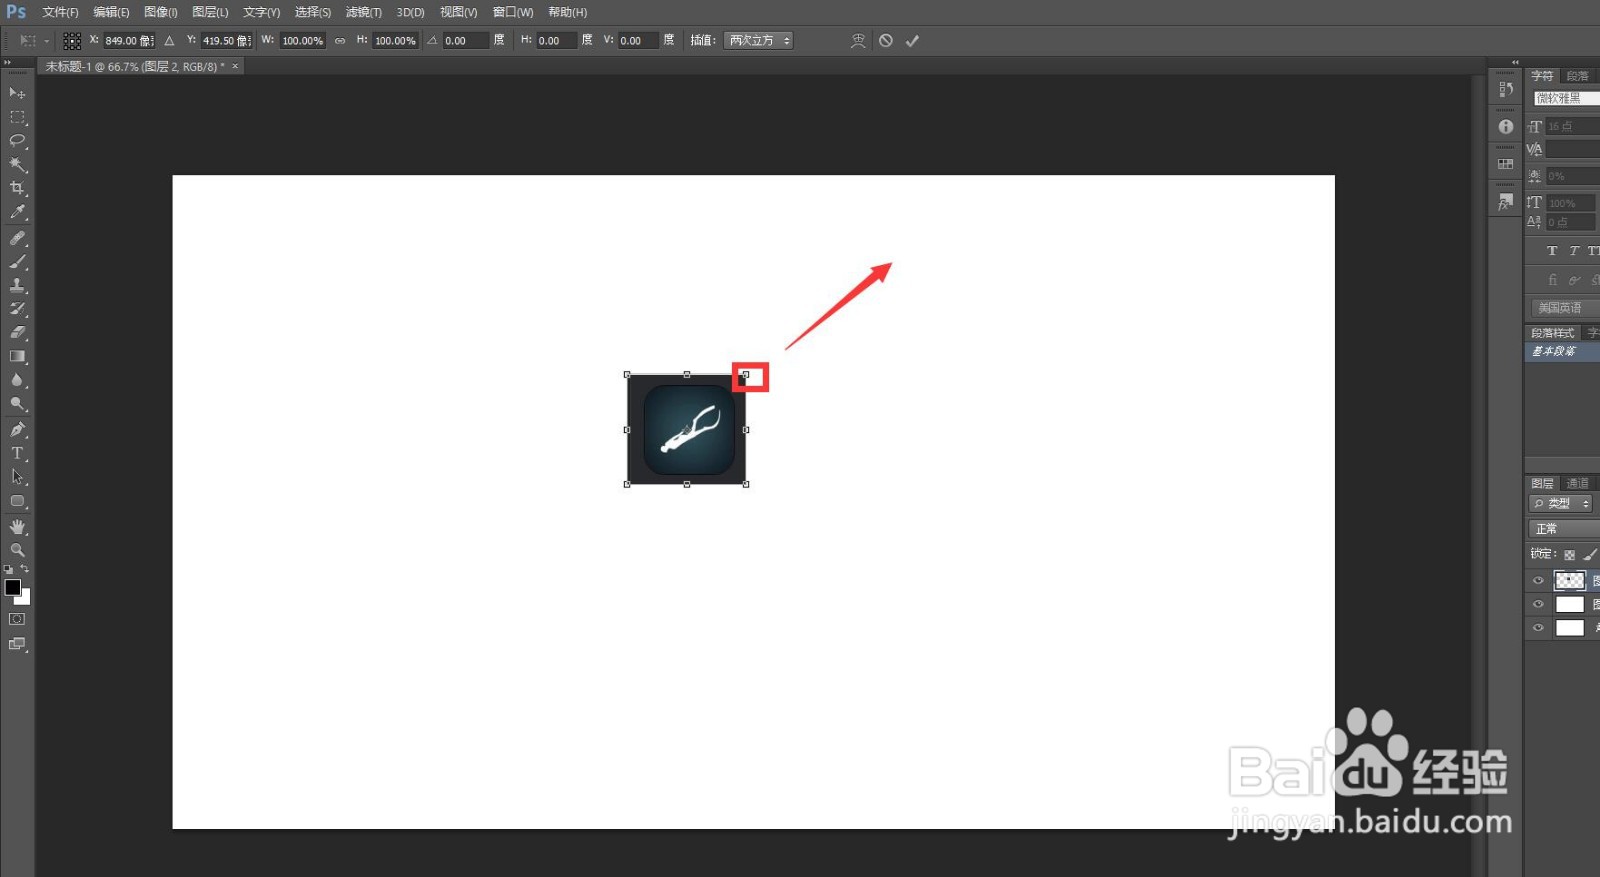1600x877 pixels.
Task: Edit the X position field
Action: click(x=129, y=41)
